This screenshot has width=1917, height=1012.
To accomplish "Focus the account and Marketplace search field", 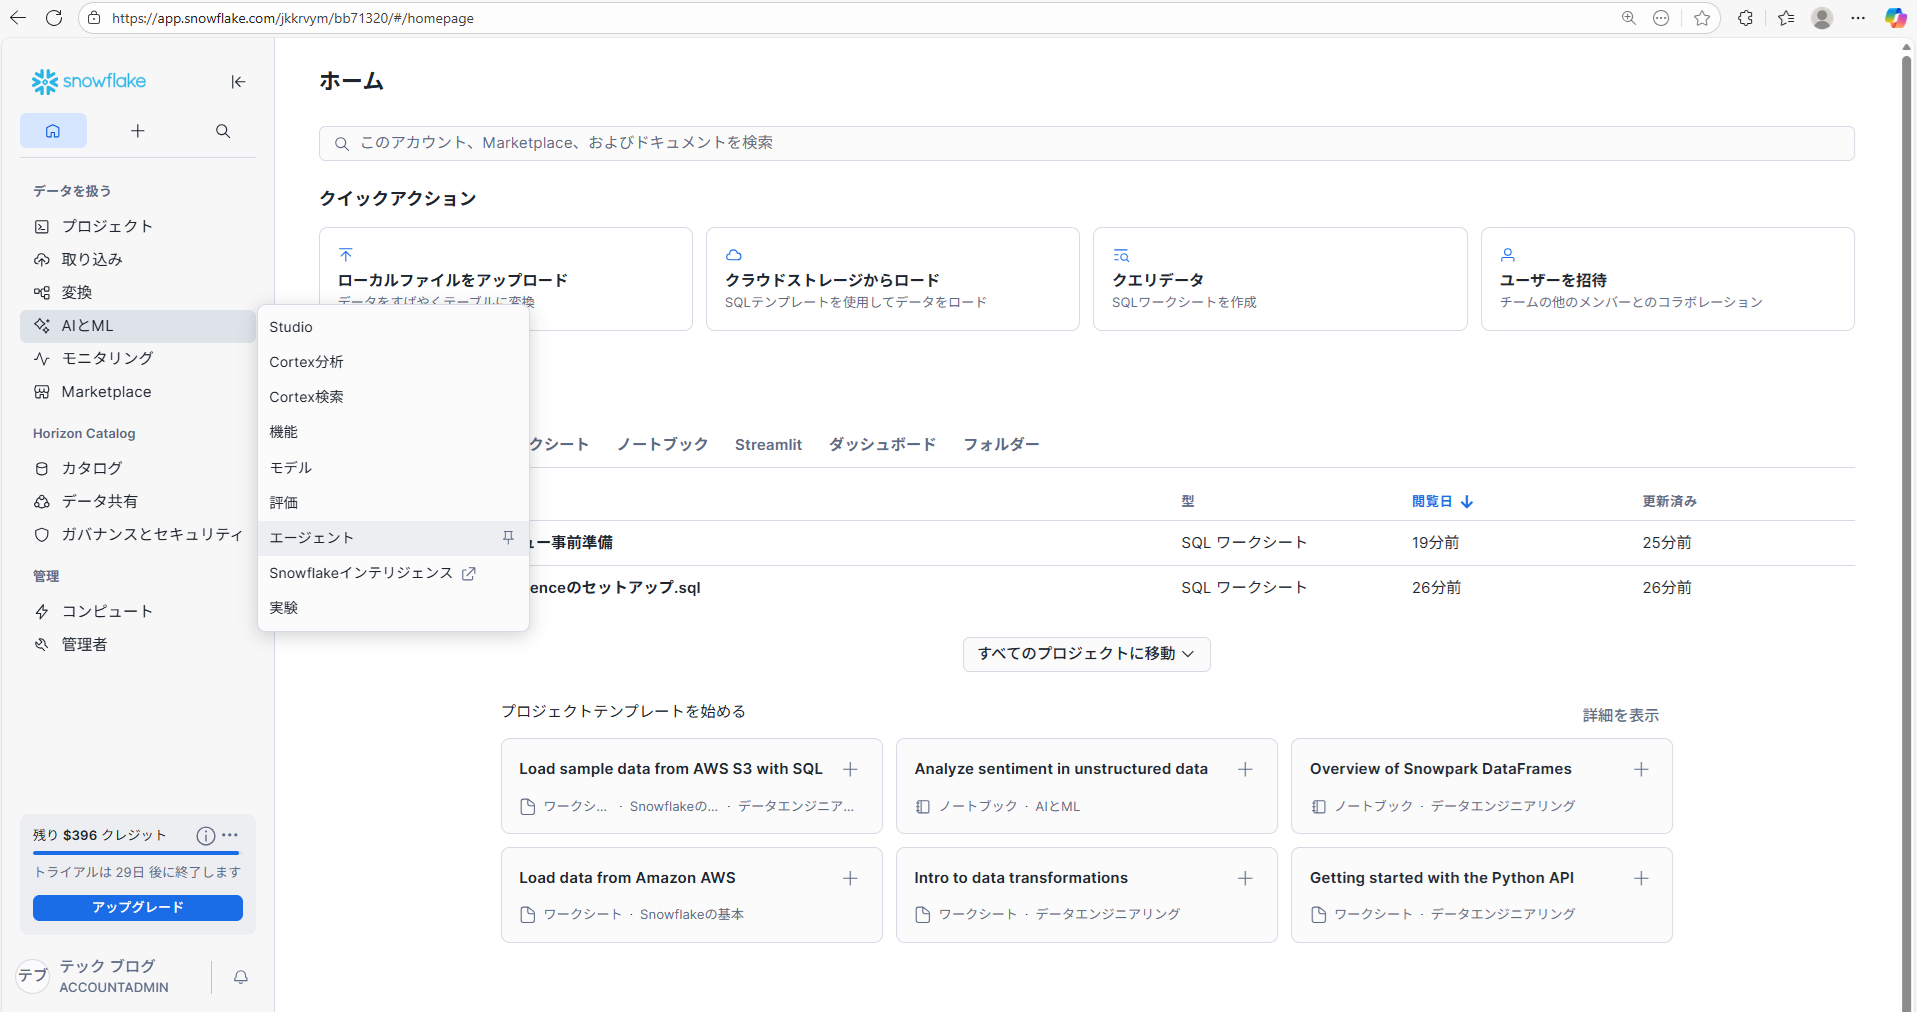I will [x=1086, y=143].
